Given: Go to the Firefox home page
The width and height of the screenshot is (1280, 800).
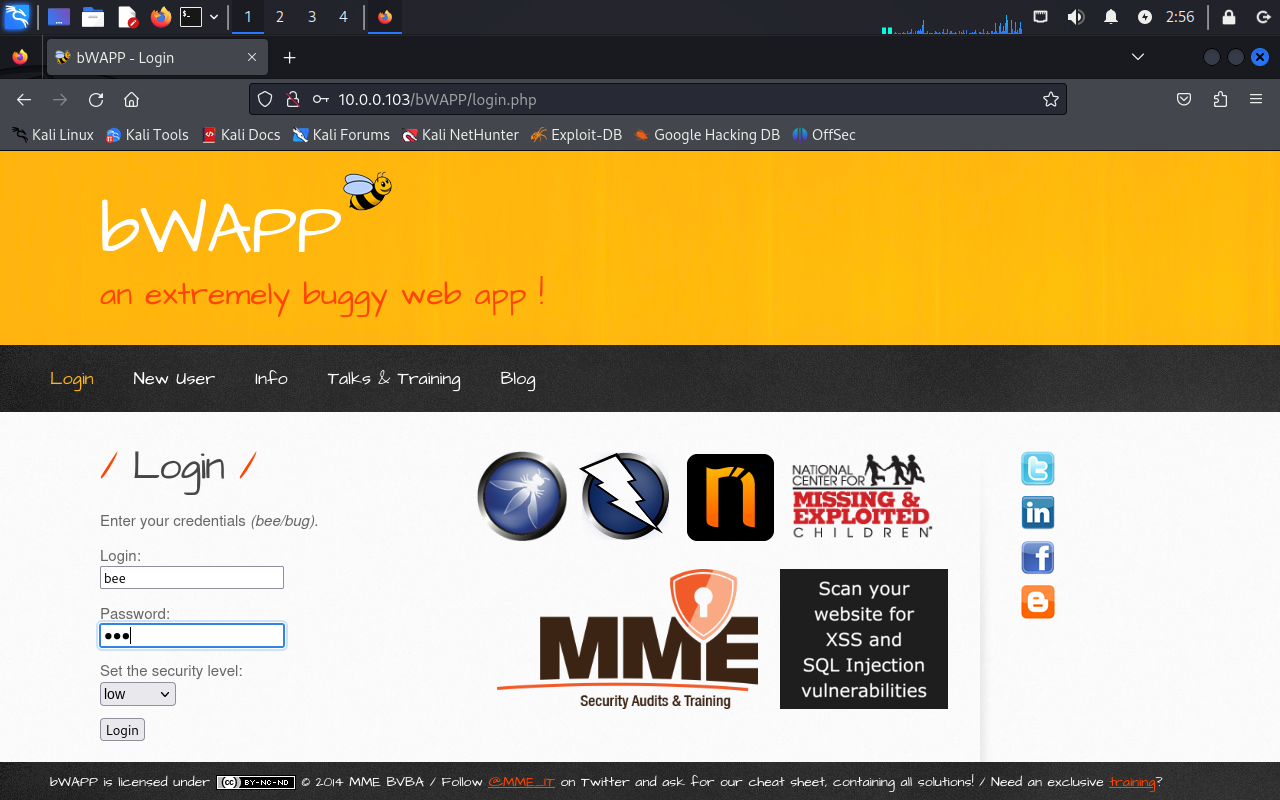Looking at the screenshot, I should pos(131,99).
